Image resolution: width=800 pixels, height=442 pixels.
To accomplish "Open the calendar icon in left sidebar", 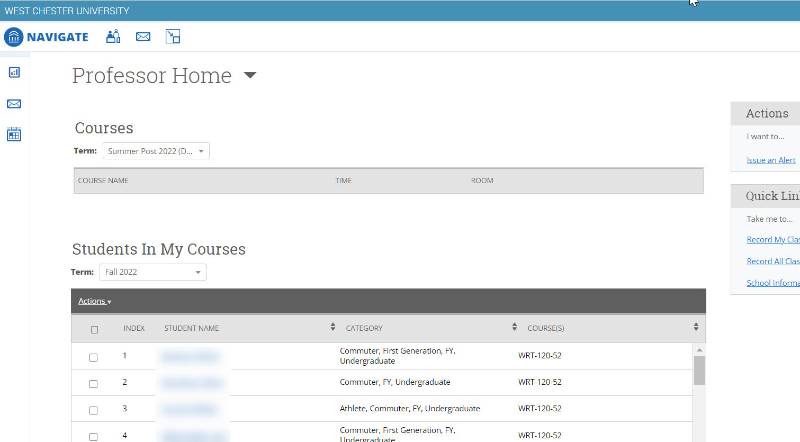I will (x=14, y=134).
